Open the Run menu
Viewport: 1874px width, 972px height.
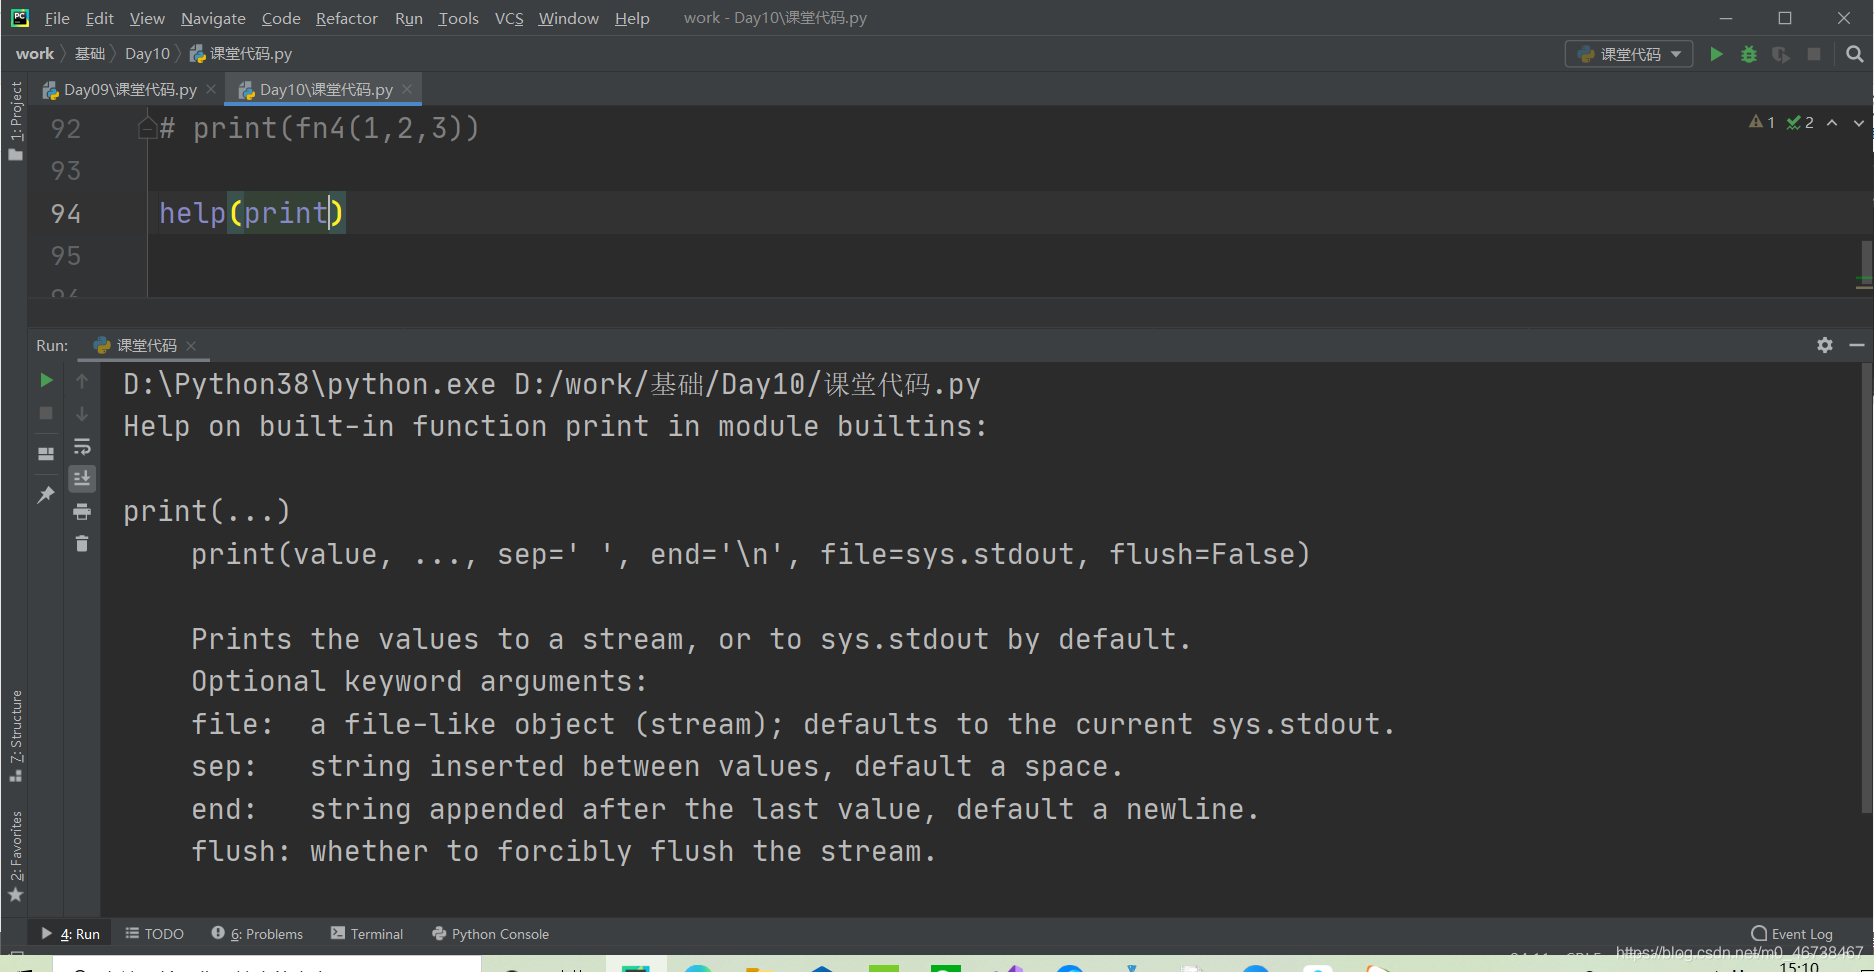point(408,18)
